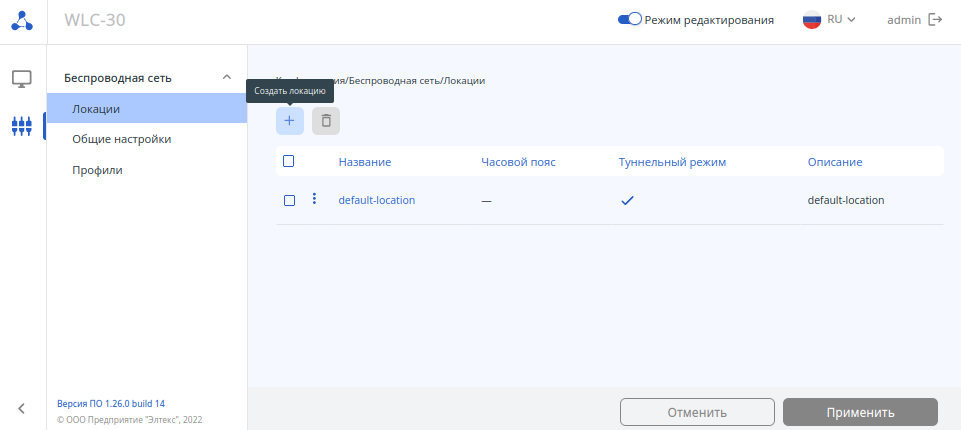Viewport: 961px width, 430px height.
Task: Open the monitoring screen icon in sidebar
Action: (22, 78)
